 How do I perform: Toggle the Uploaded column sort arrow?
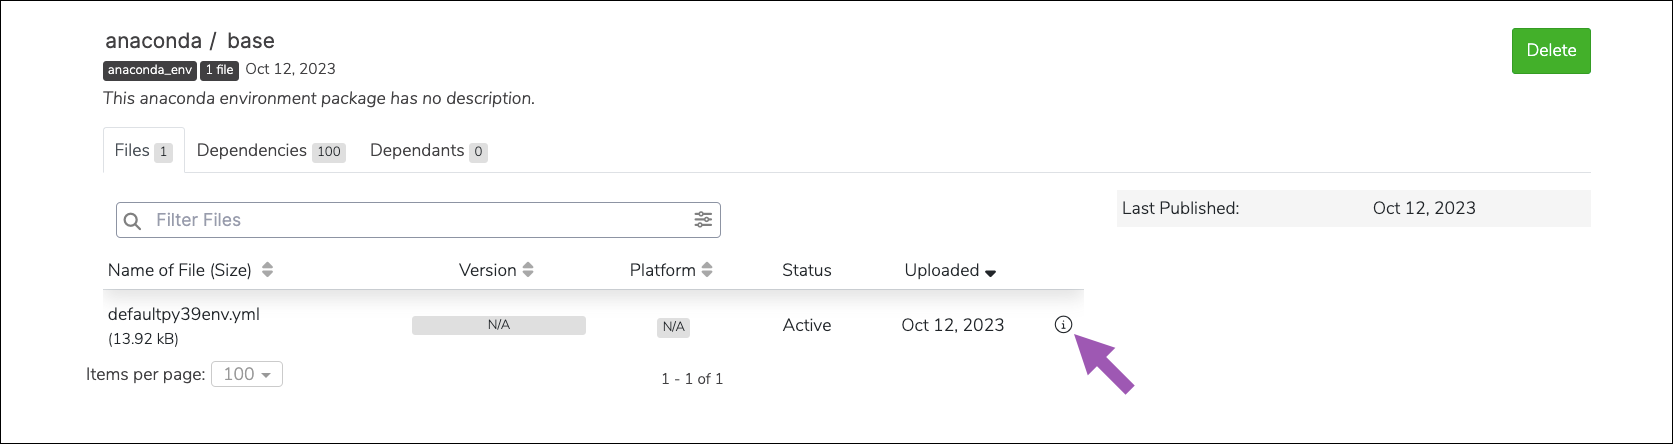(x=990, y=273)
